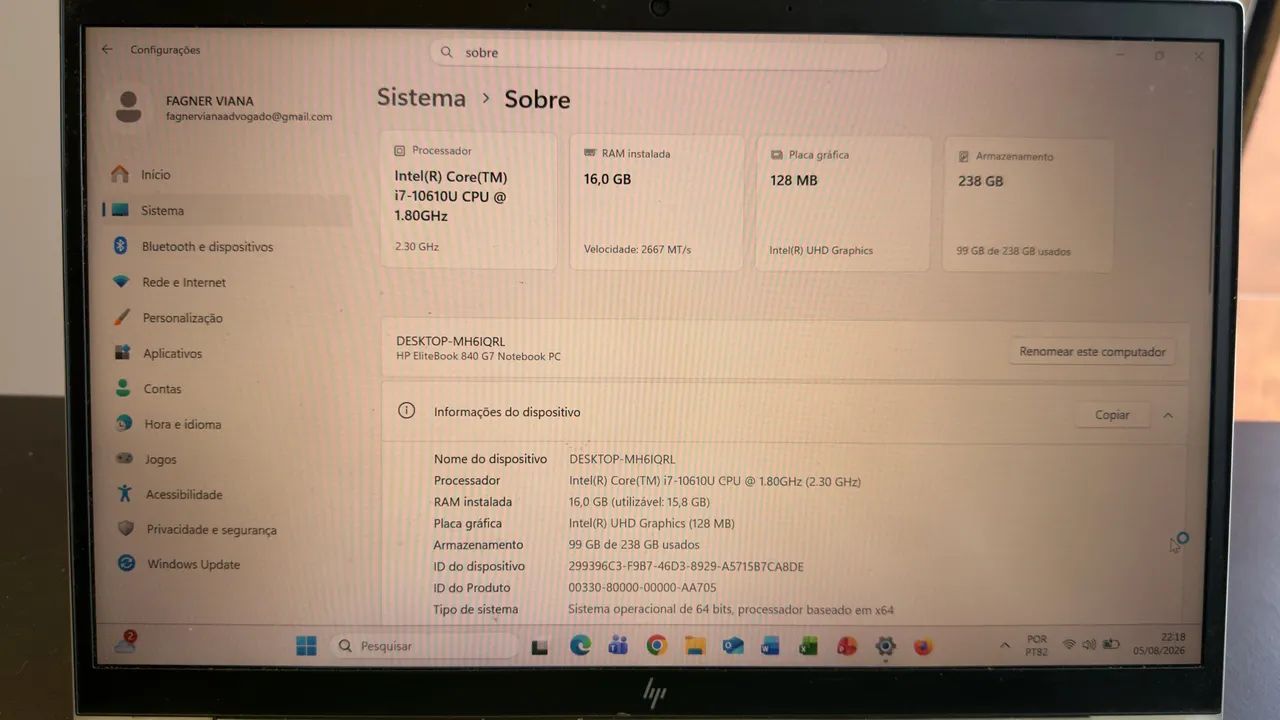Go to Contas settings
Image resolution: width=1280 pixels, height=720 pixels.
click(227, 389)
